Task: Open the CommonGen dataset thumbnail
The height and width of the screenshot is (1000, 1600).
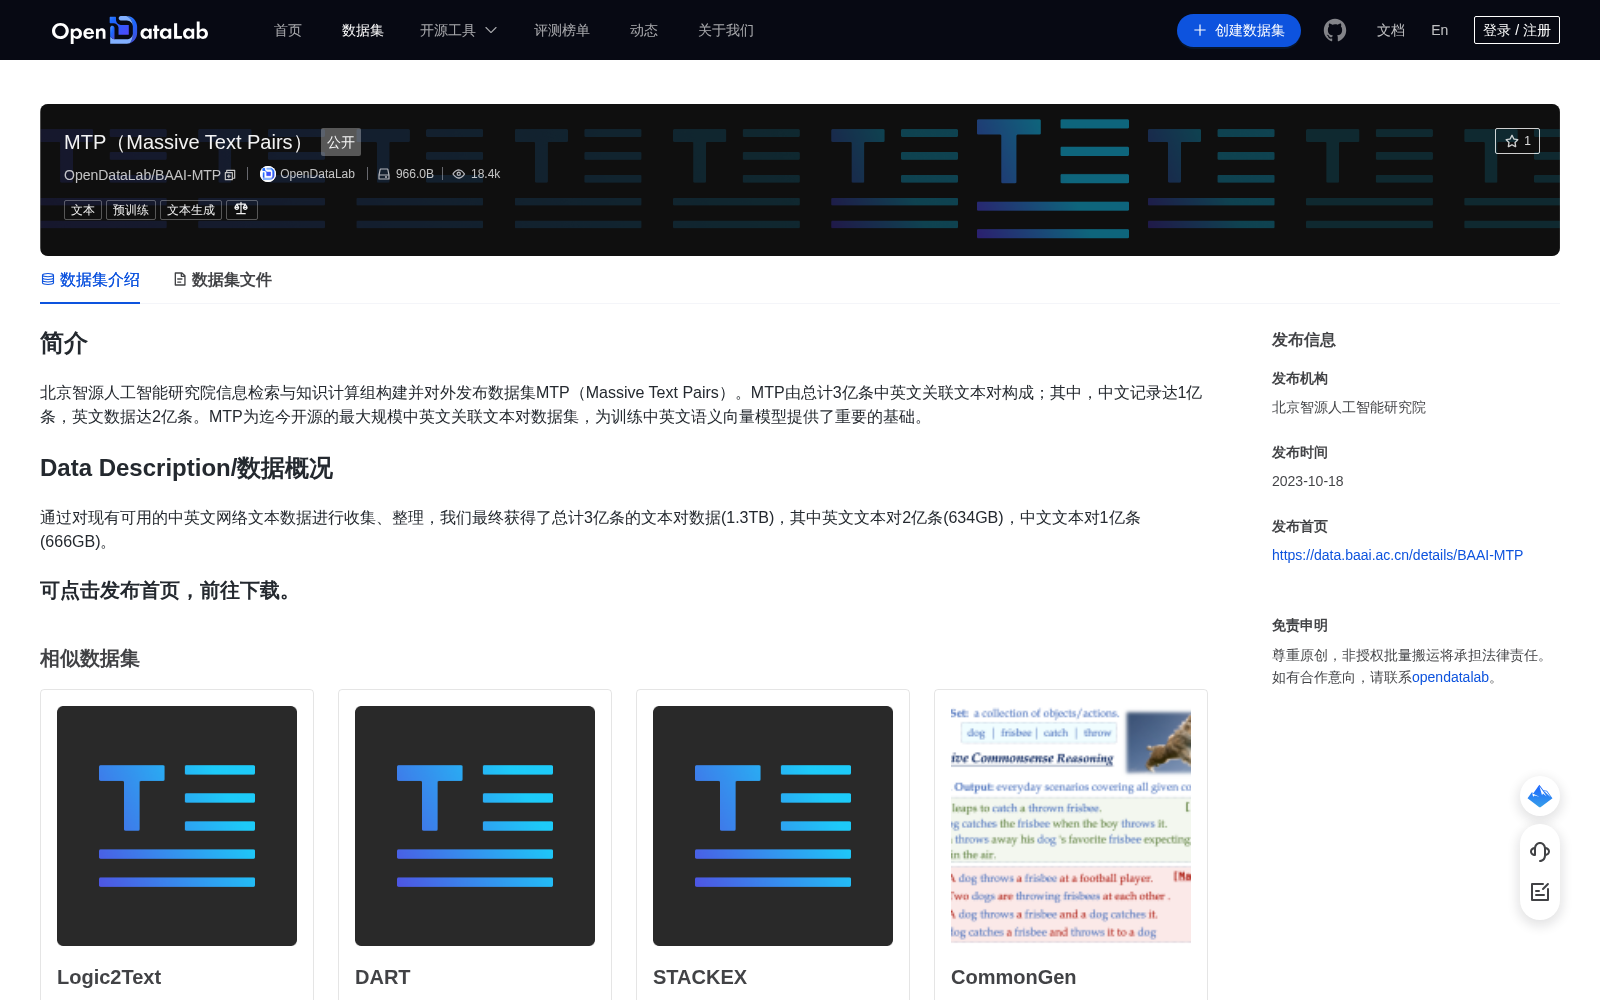Action: point(1071,826)
